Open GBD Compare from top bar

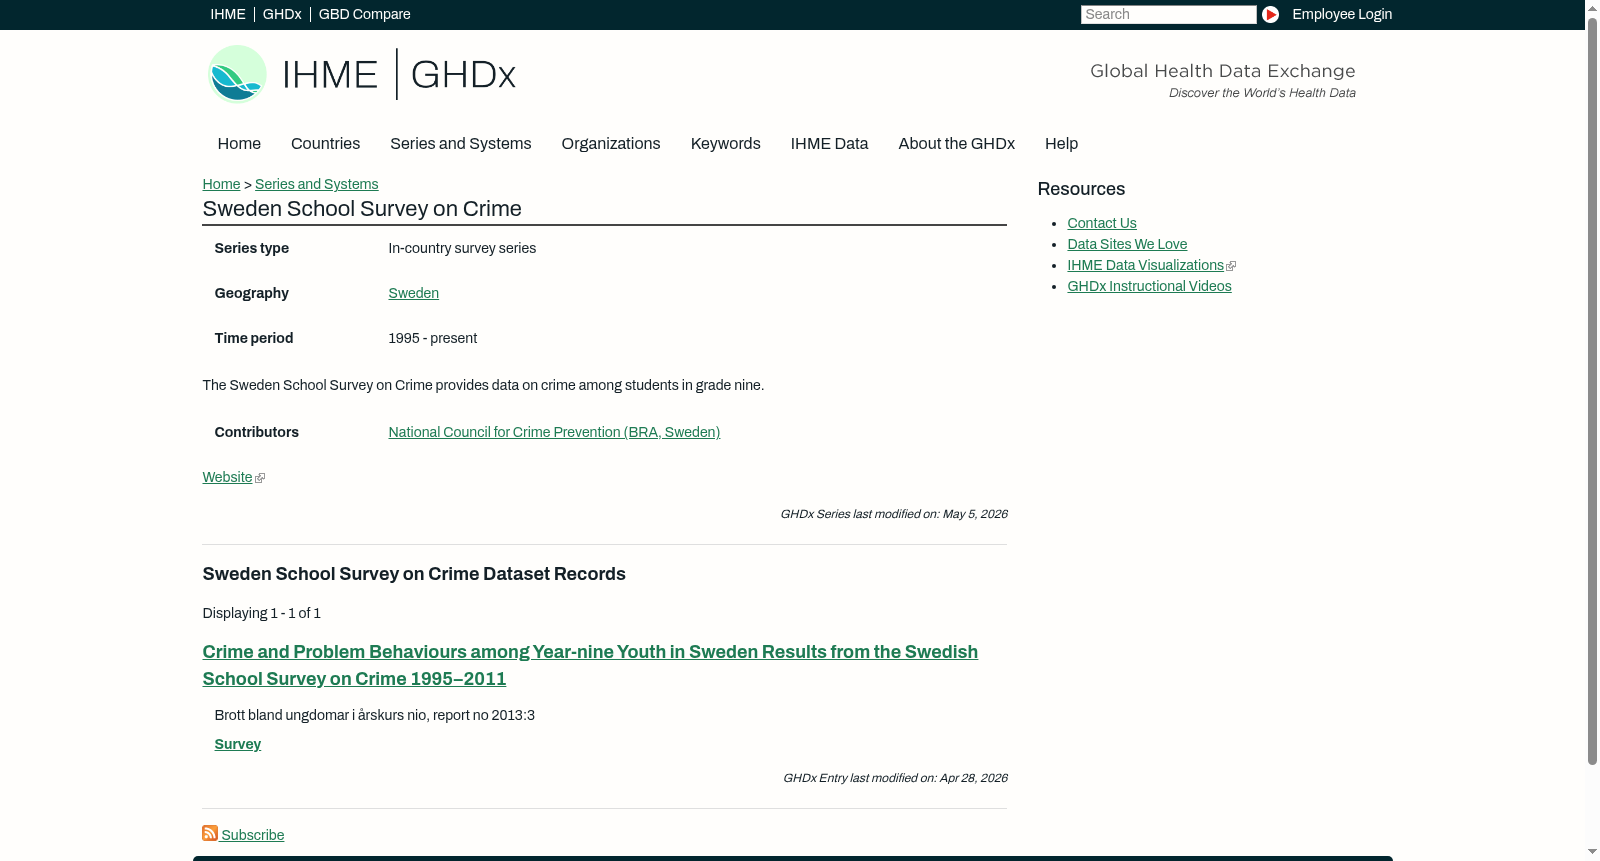[x=364, y=14]
